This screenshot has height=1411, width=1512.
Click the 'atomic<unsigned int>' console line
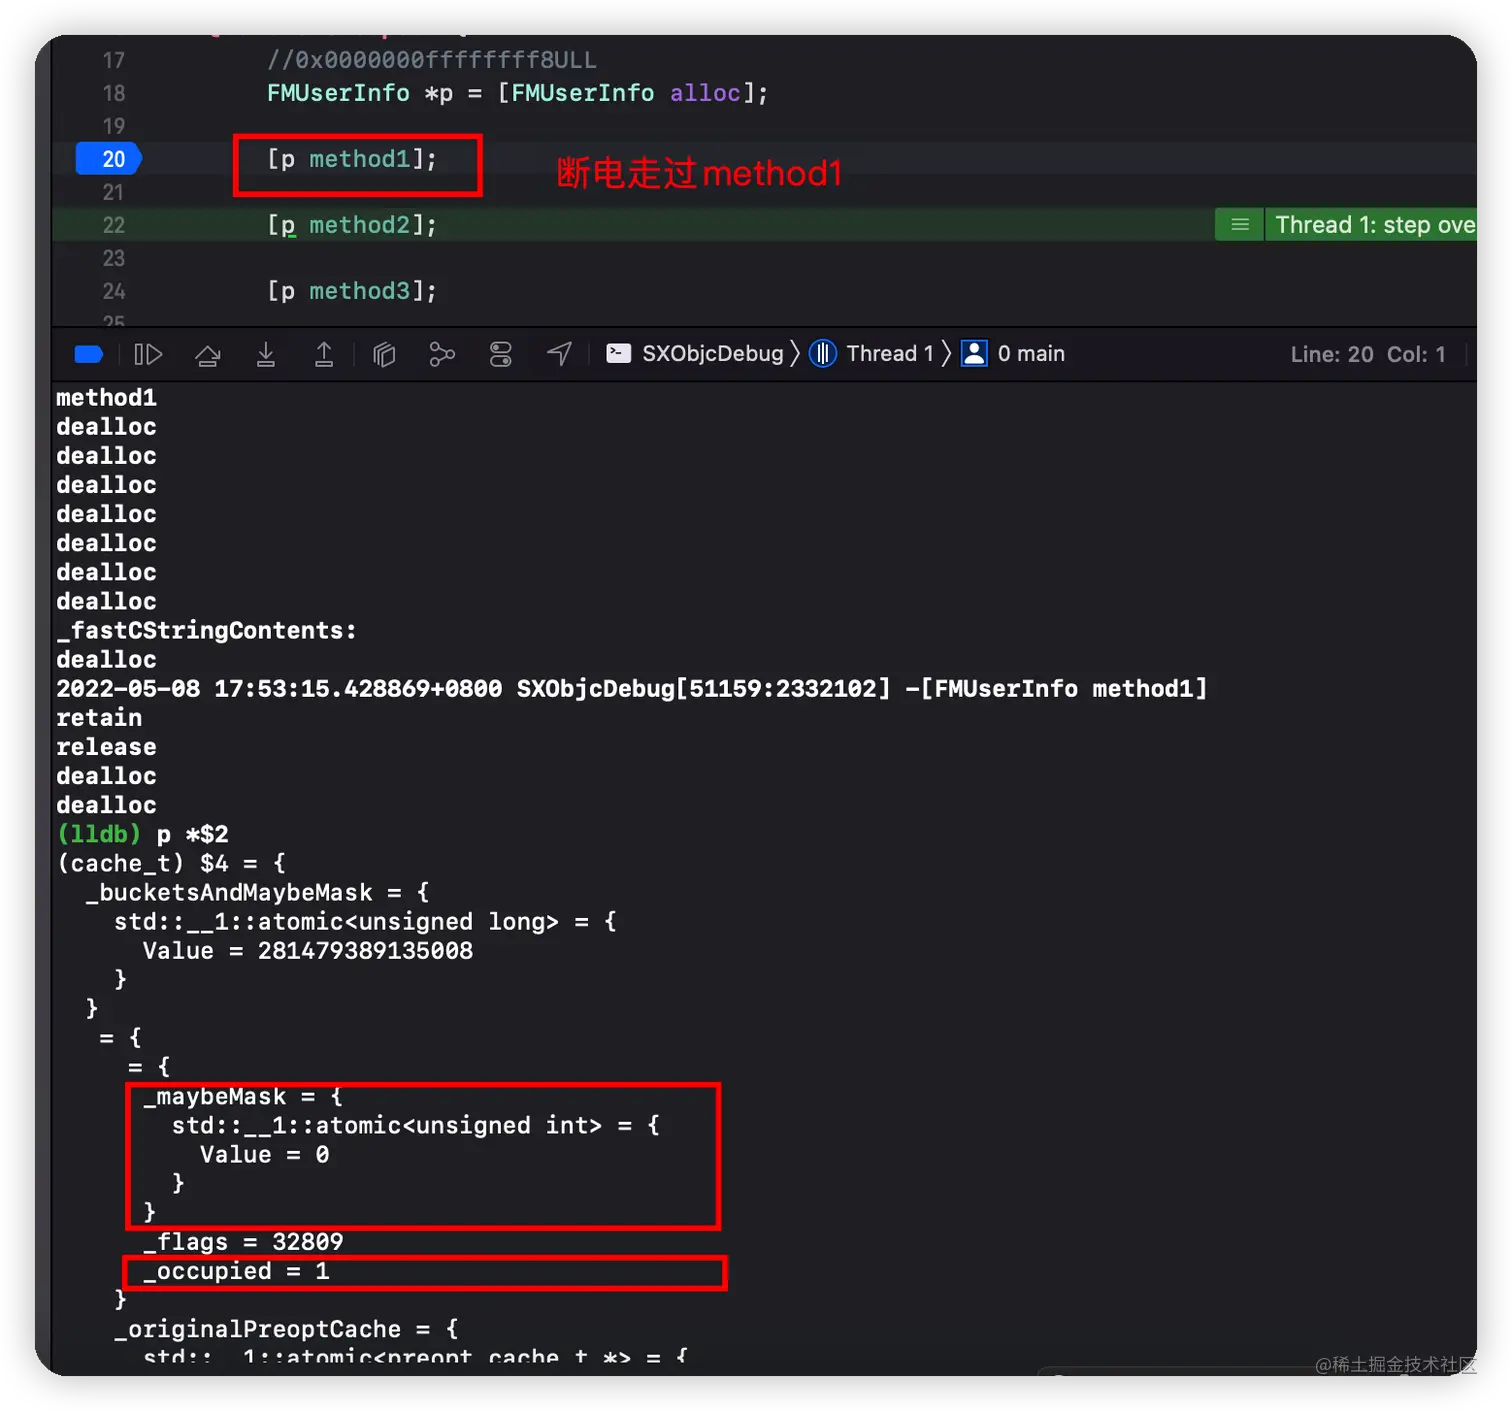point(416,1125)
